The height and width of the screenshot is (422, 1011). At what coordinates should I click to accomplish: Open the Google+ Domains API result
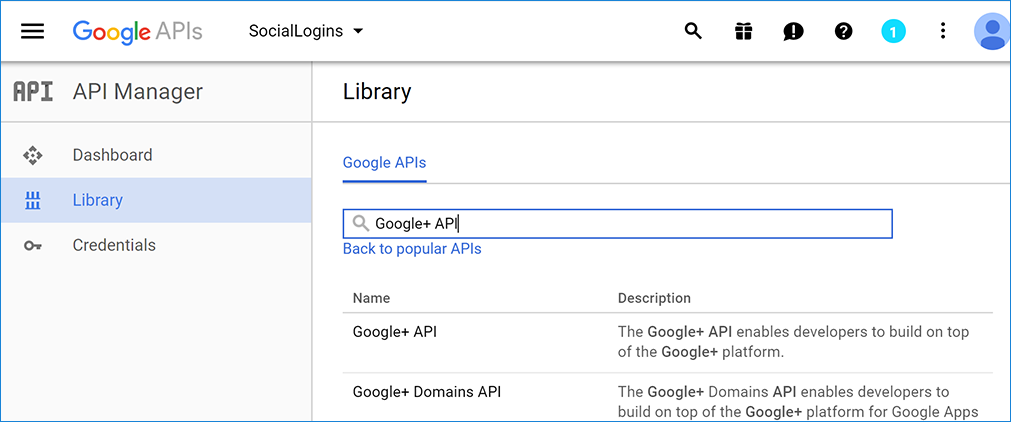click(426, 392)
